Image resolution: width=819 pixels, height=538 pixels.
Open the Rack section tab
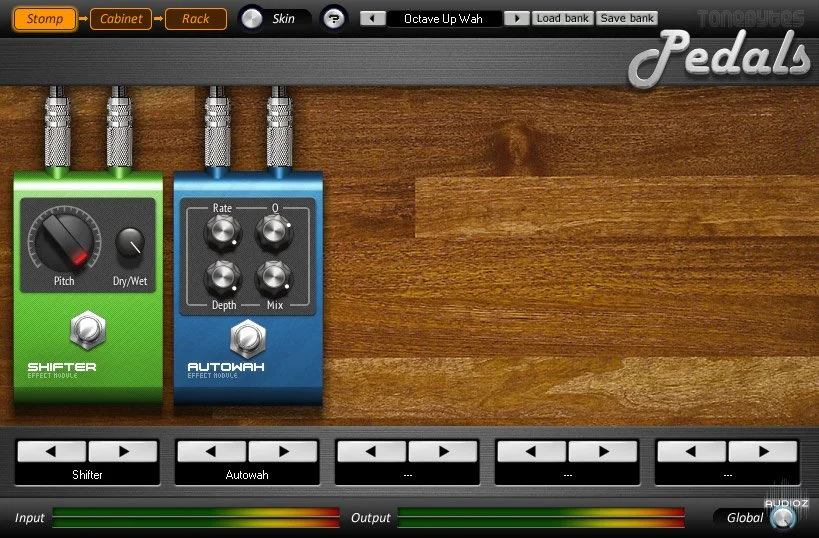196,19
